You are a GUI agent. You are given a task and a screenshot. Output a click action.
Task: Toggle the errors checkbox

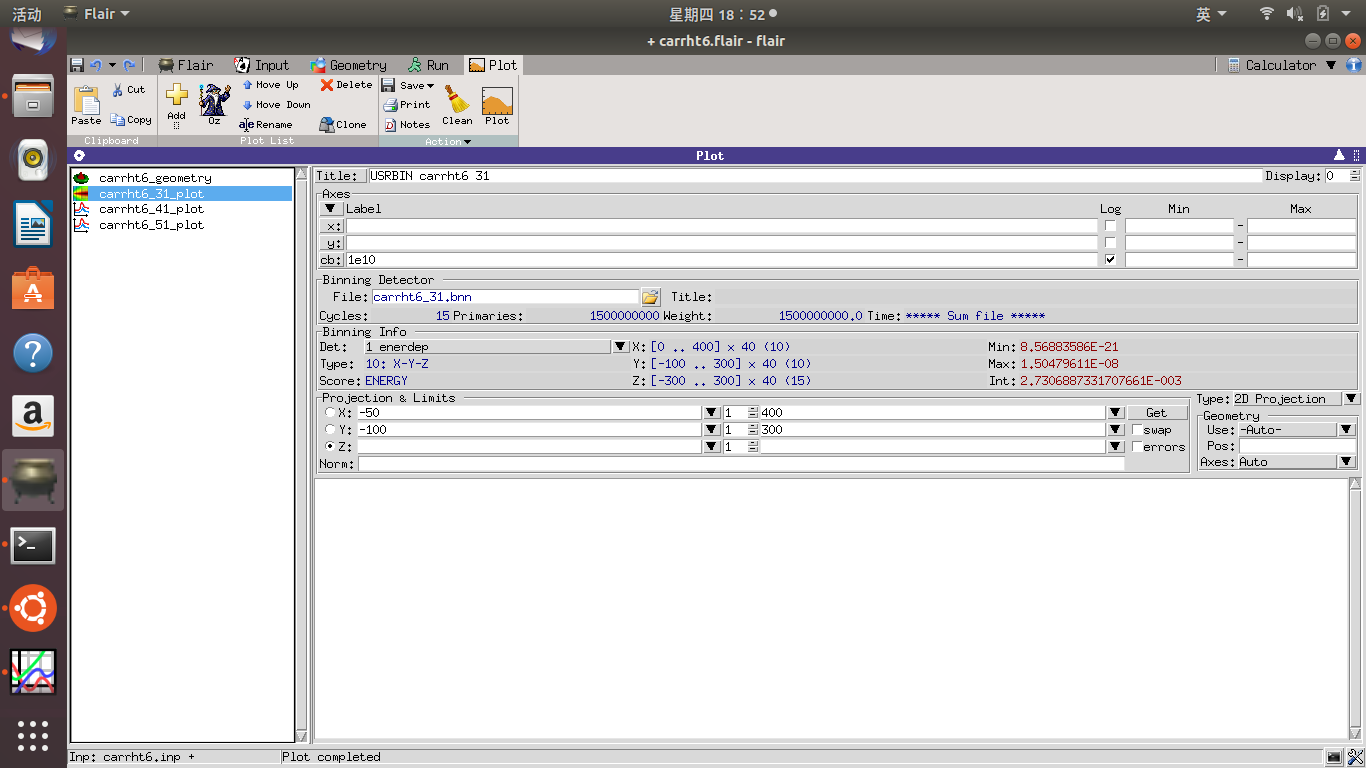[x=1138, y=447]
